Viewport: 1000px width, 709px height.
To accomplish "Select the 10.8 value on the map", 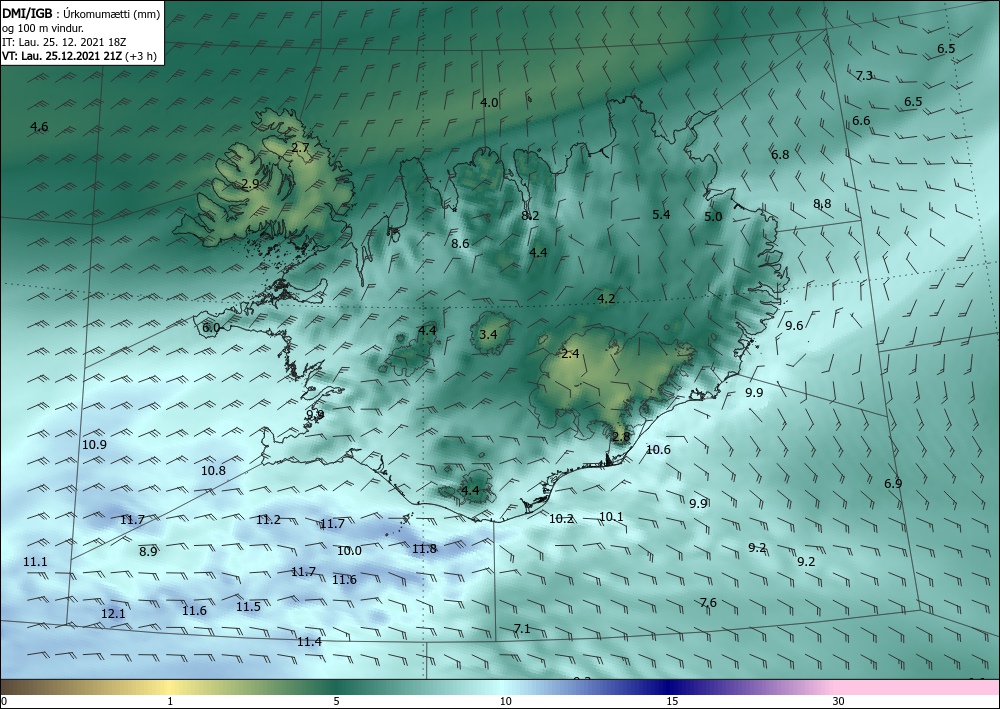I will point(213,471).
